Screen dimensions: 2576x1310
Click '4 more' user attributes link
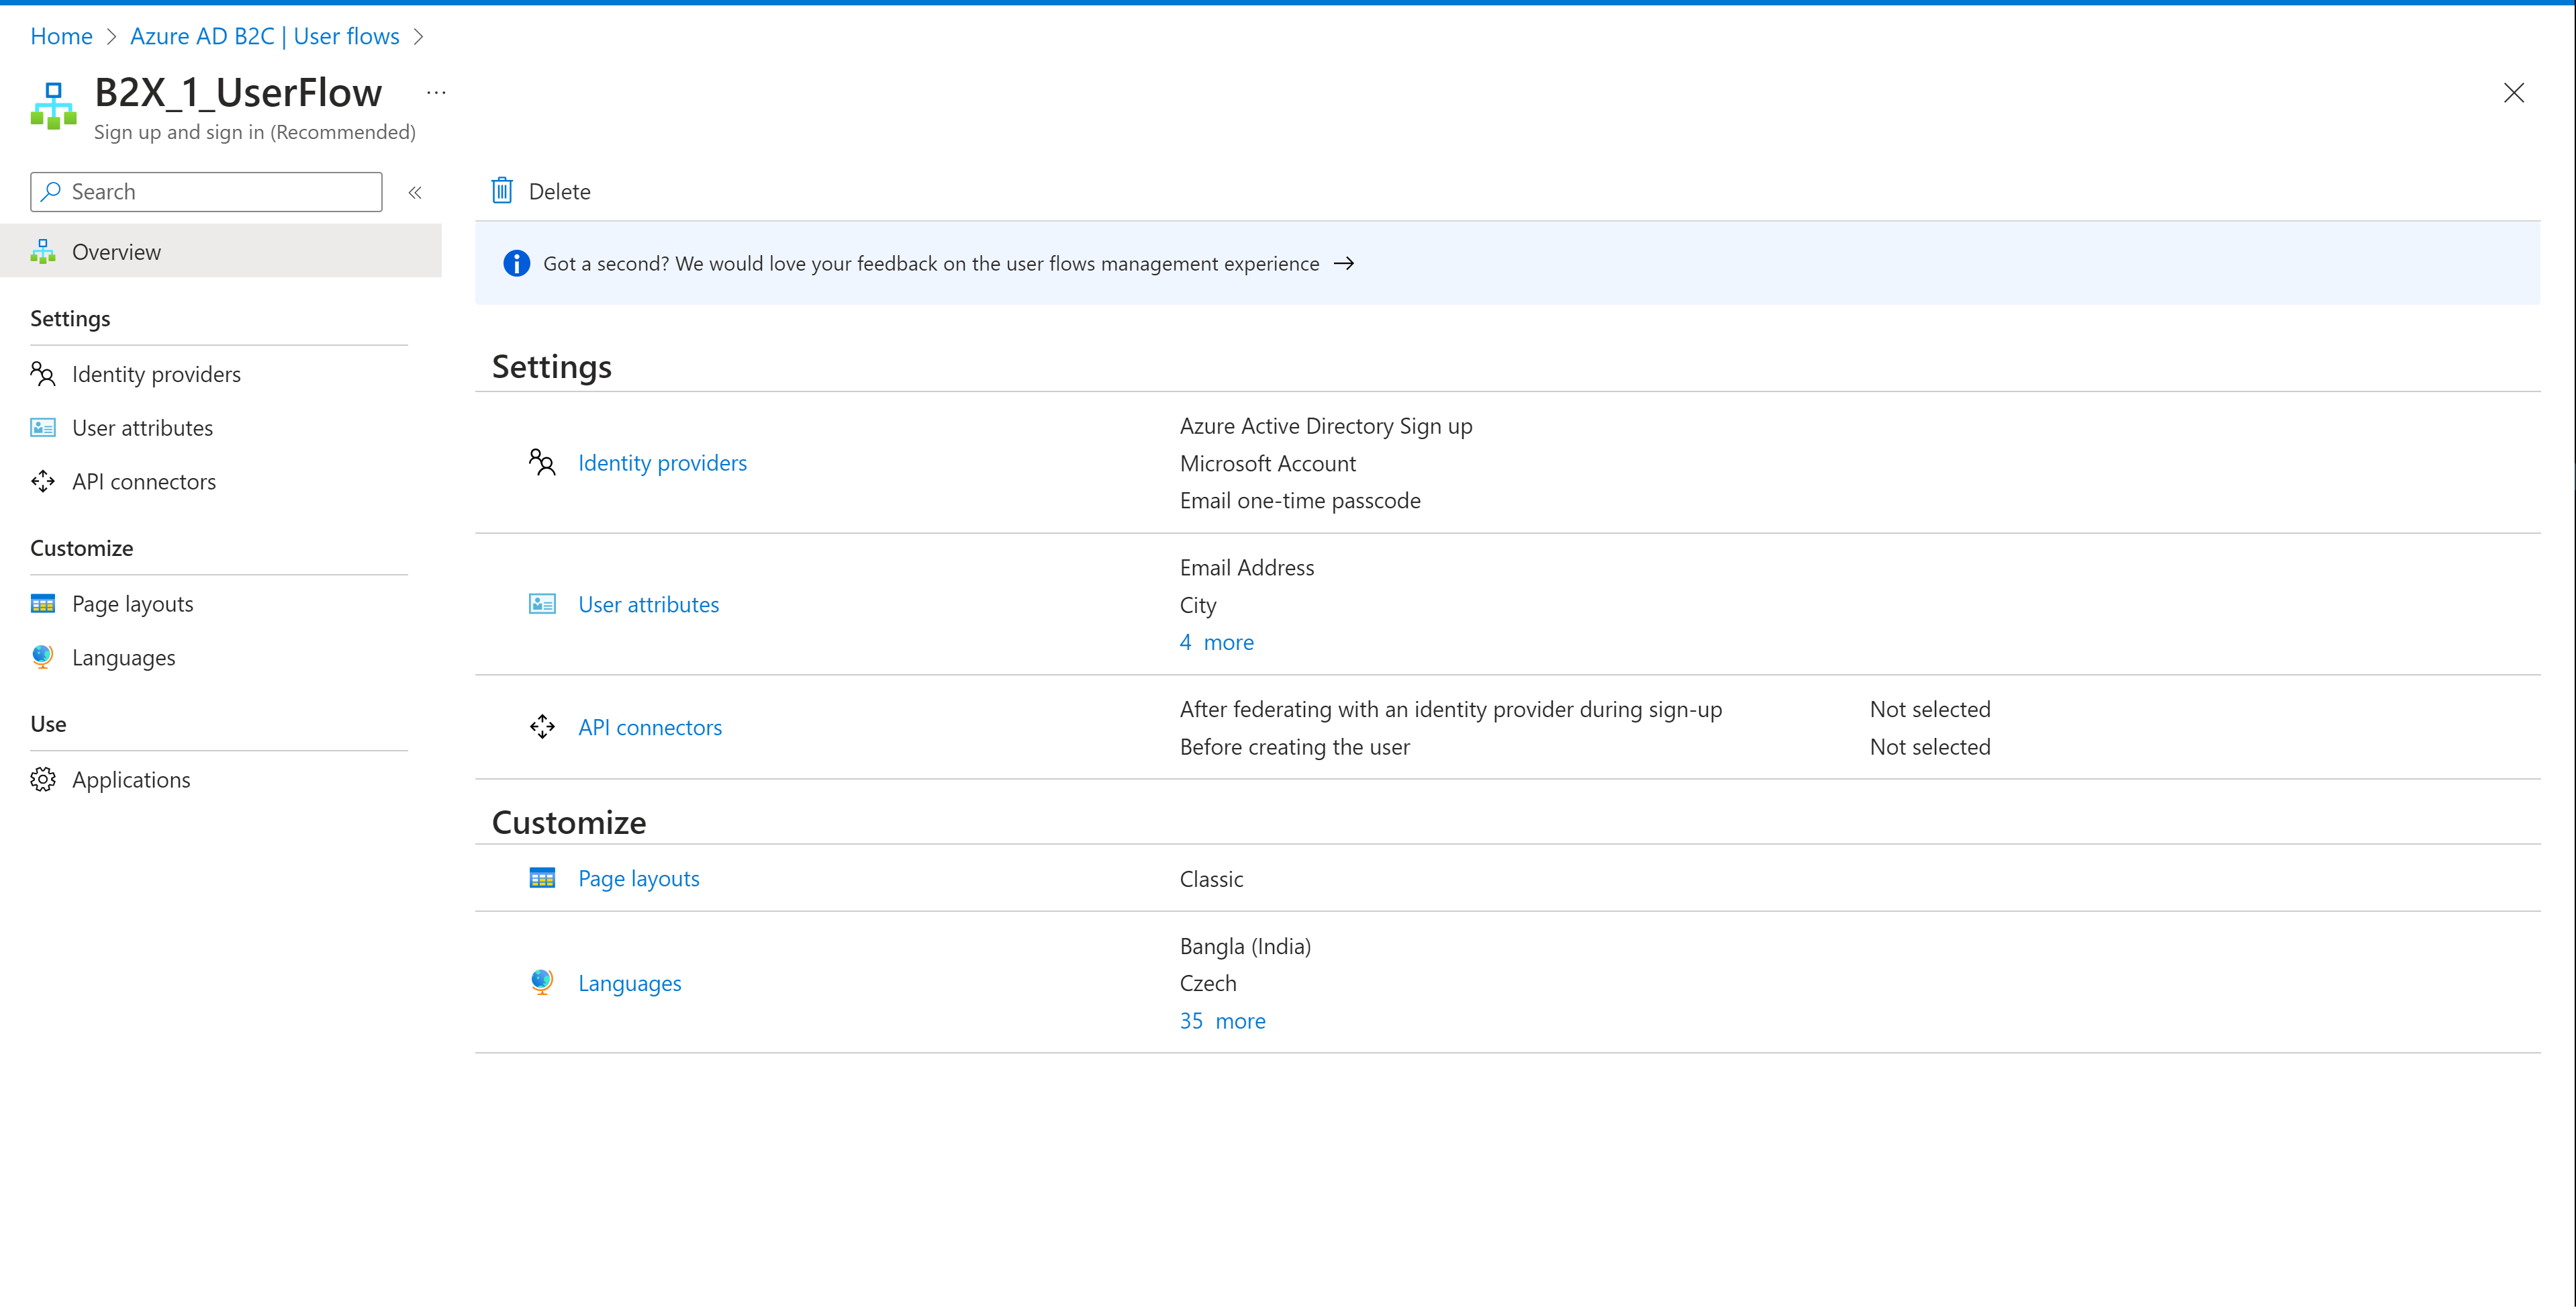[x=1217, y=642]
